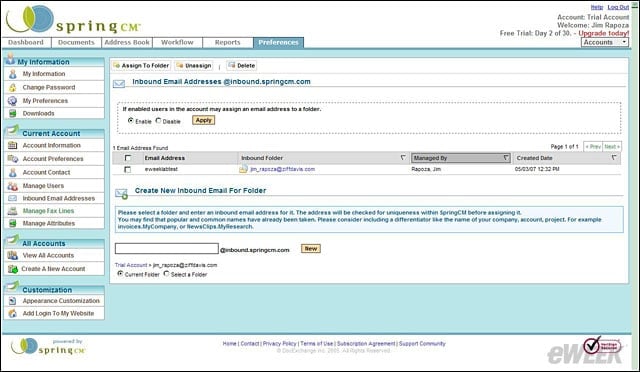Click the Next page button

(612, 147)
